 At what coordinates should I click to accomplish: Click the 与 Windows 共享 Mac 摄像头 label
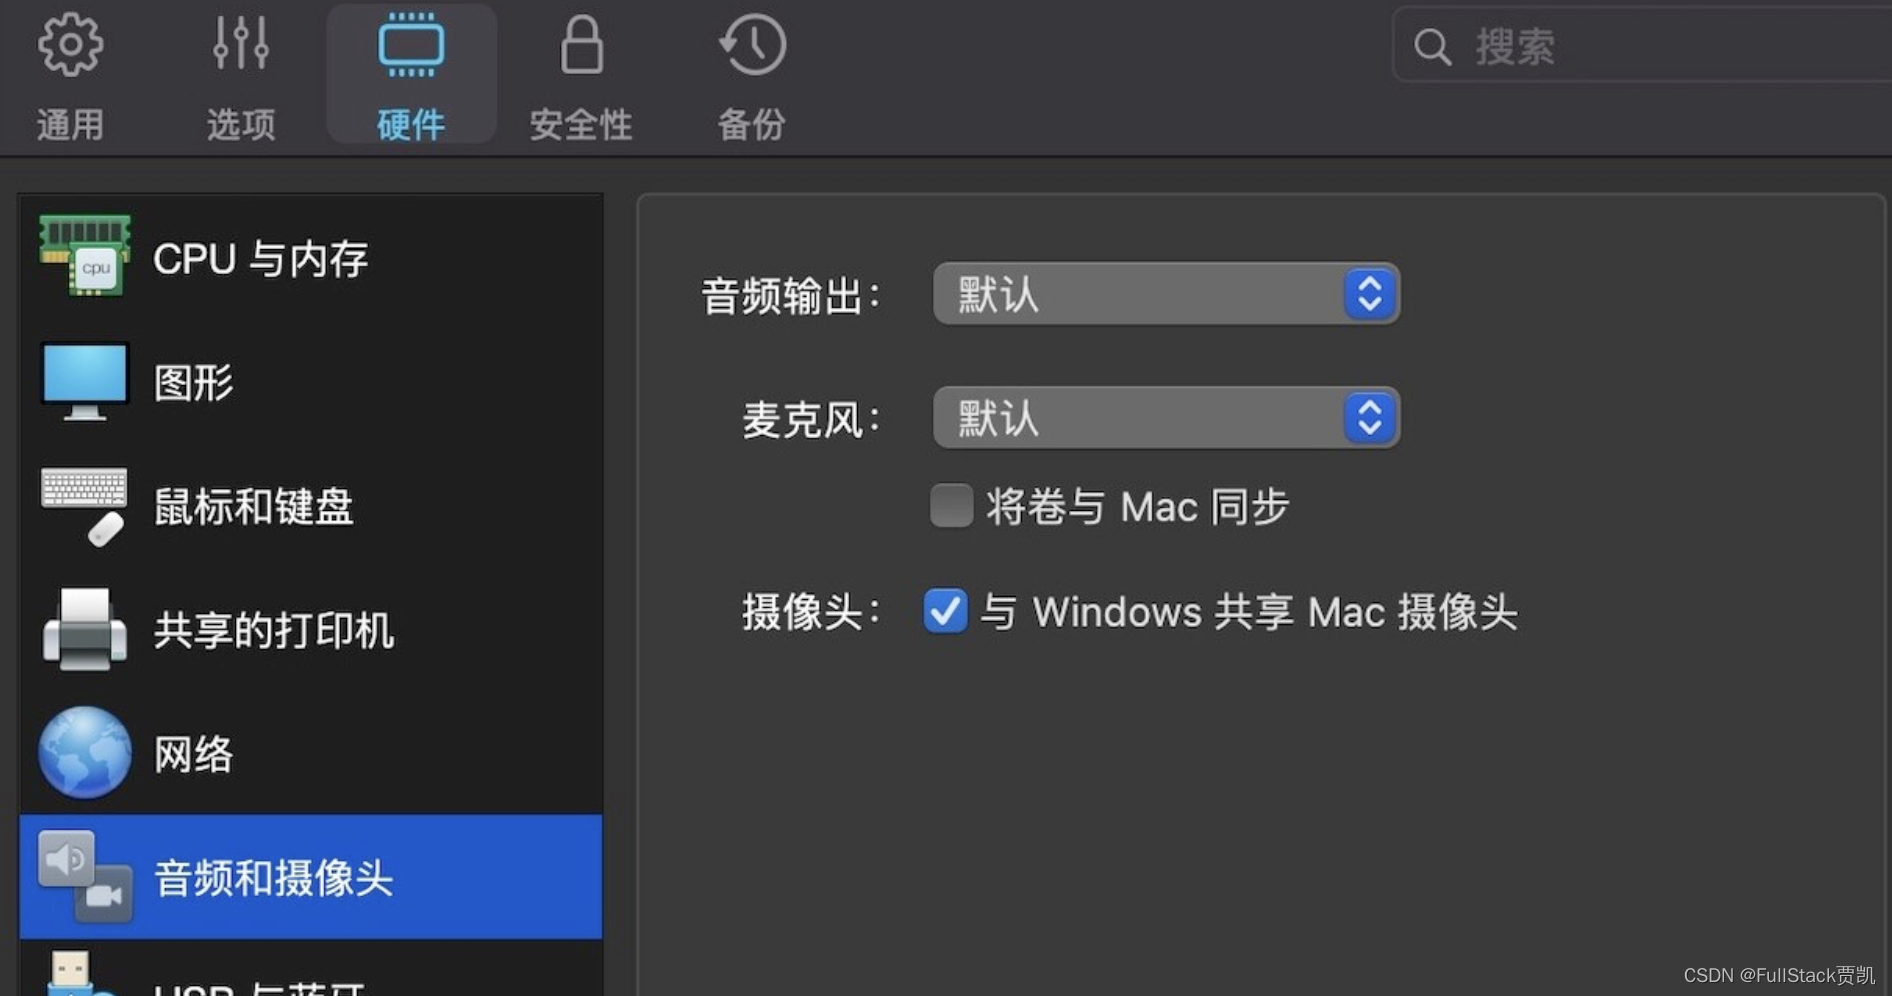point(1250,612)
